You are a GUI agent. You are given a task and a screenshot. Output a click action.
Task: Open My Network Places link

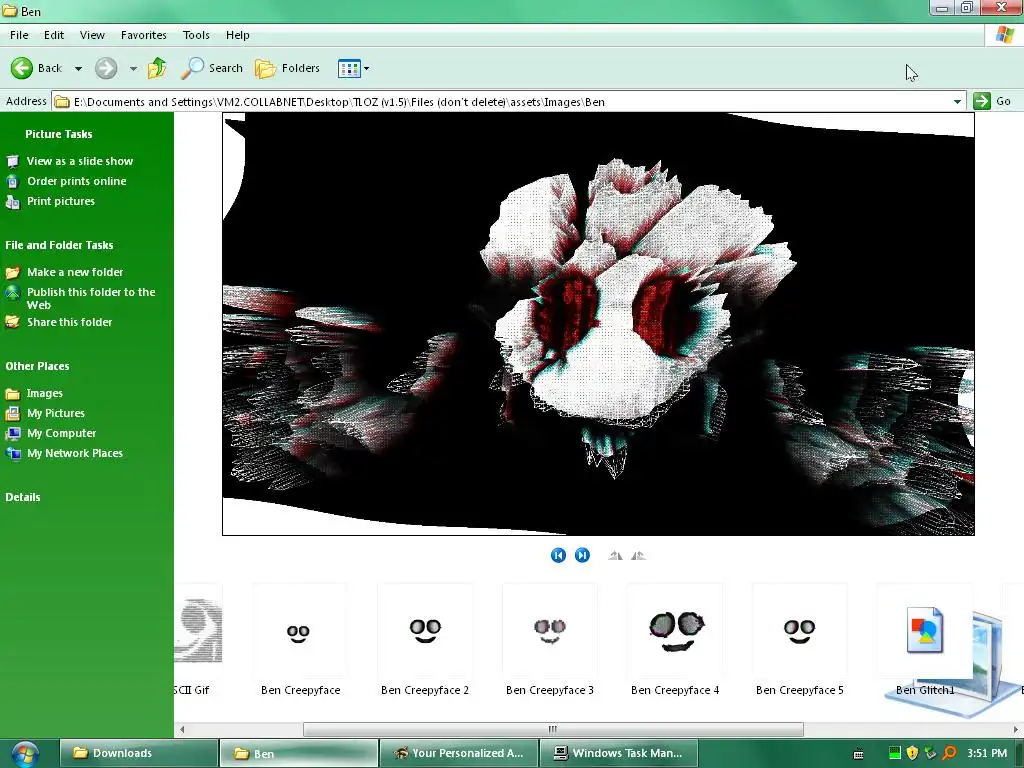pos(74,453)
